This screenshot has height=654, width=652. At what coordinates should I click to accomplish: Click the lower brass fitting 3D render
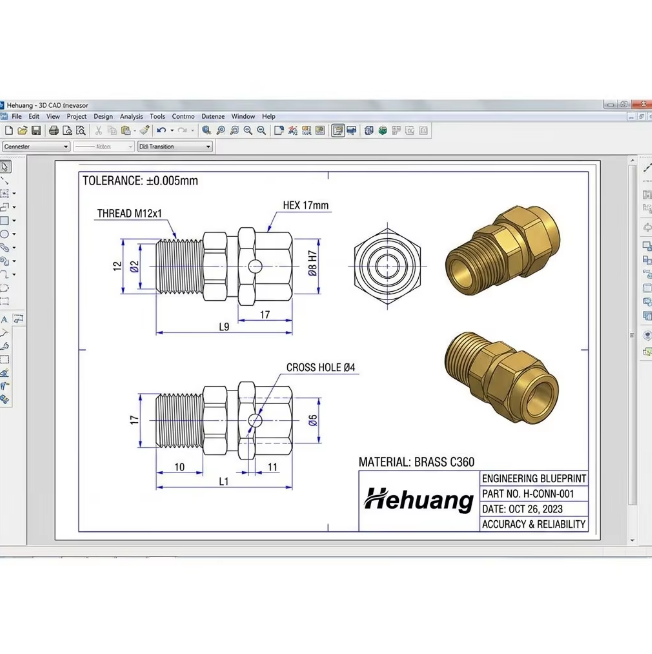[x=502, y=378]
